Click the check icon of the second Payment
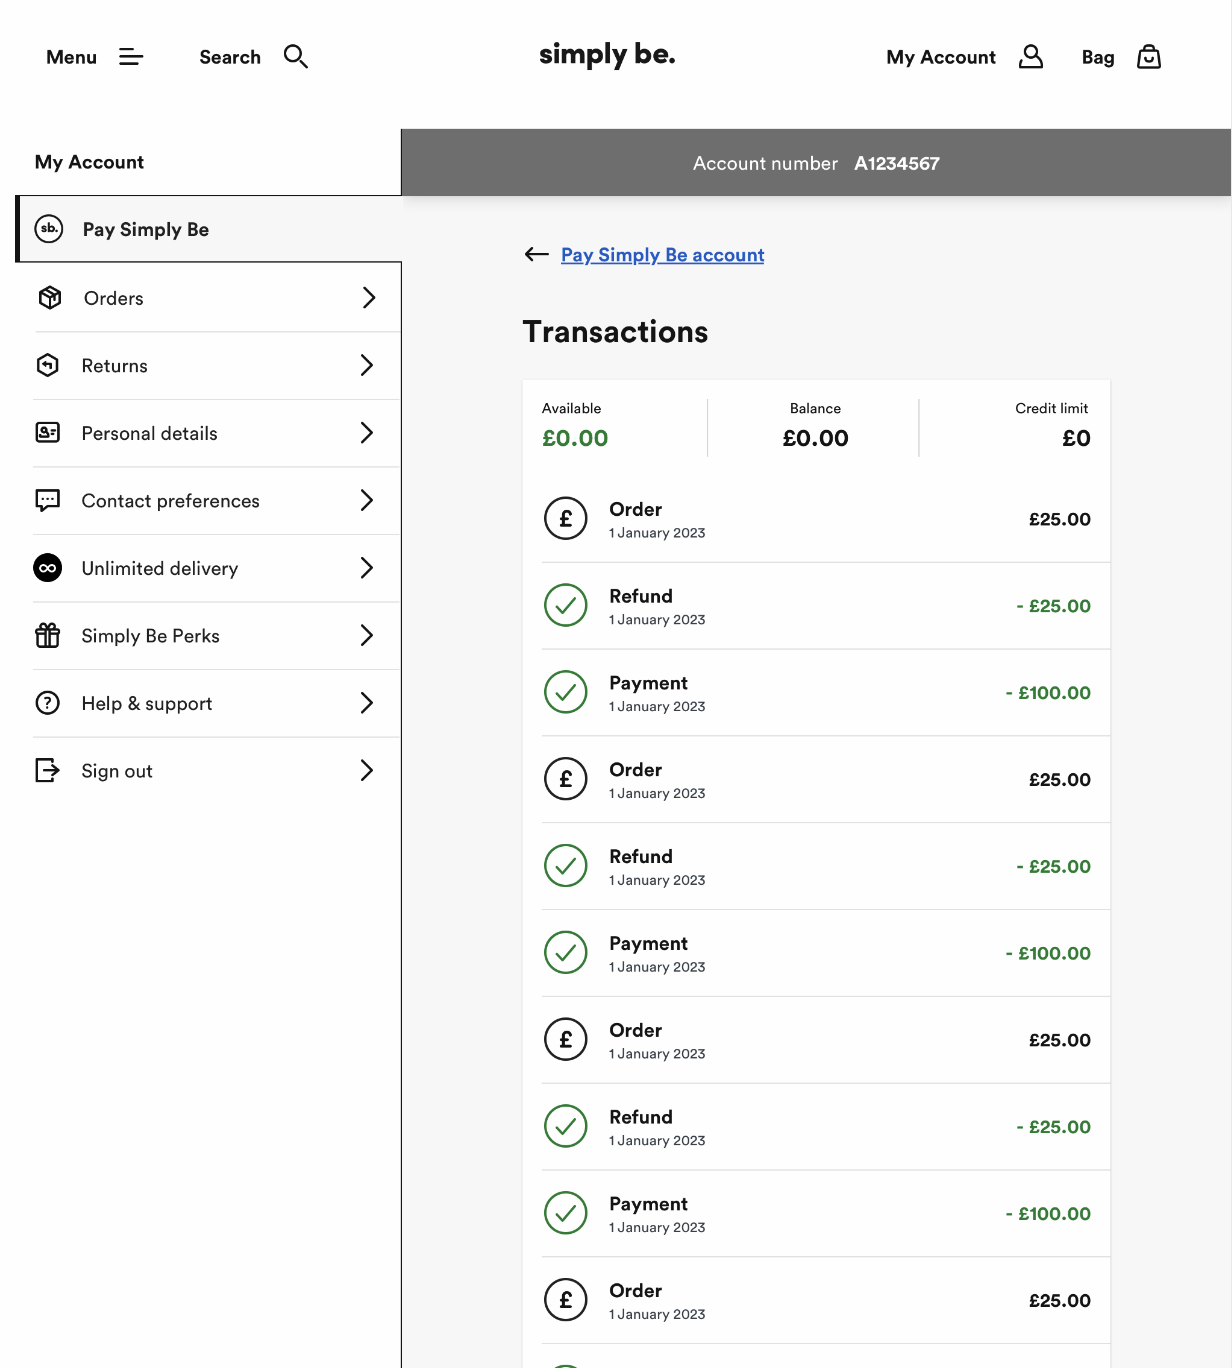Image resolution: width=1232 pixels, height=1368 pixels. [x=566, y=953]
